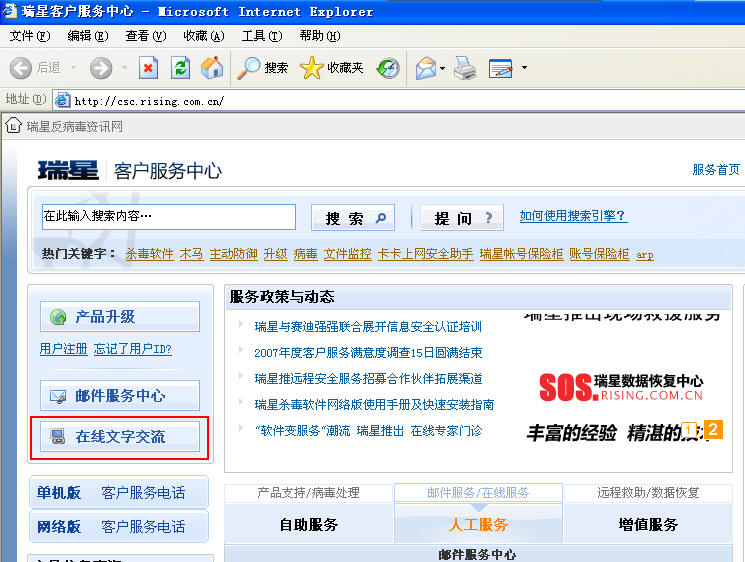Open the Search magnifier toolbar button
The width and height of the screenshot is (745, 562).
263,68
